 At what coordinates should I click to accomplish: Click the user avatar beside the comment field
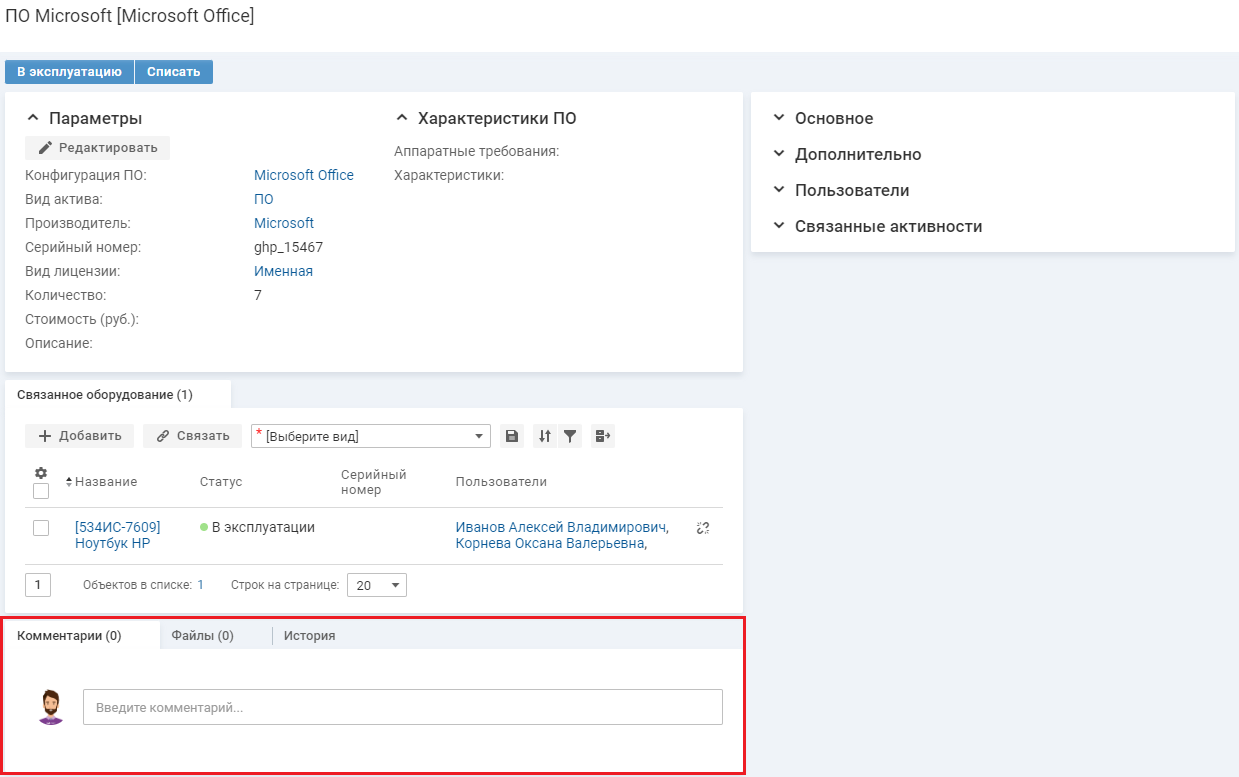tap(50, 707)
